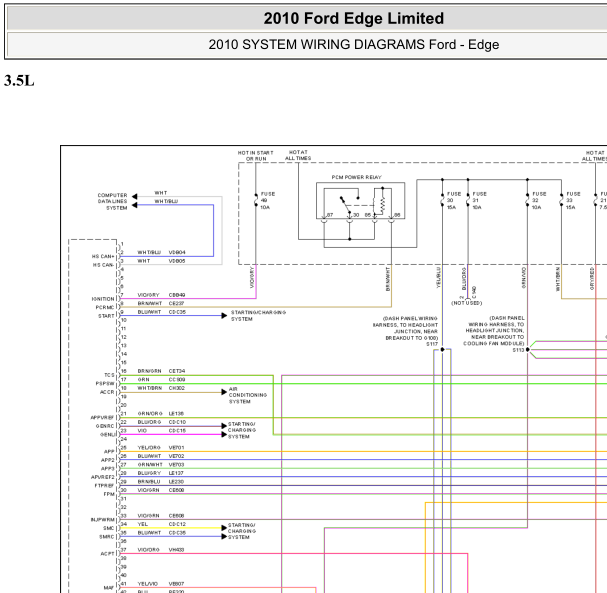
Task: Click the 'GENRC' pin label
Action: point(105,426)
